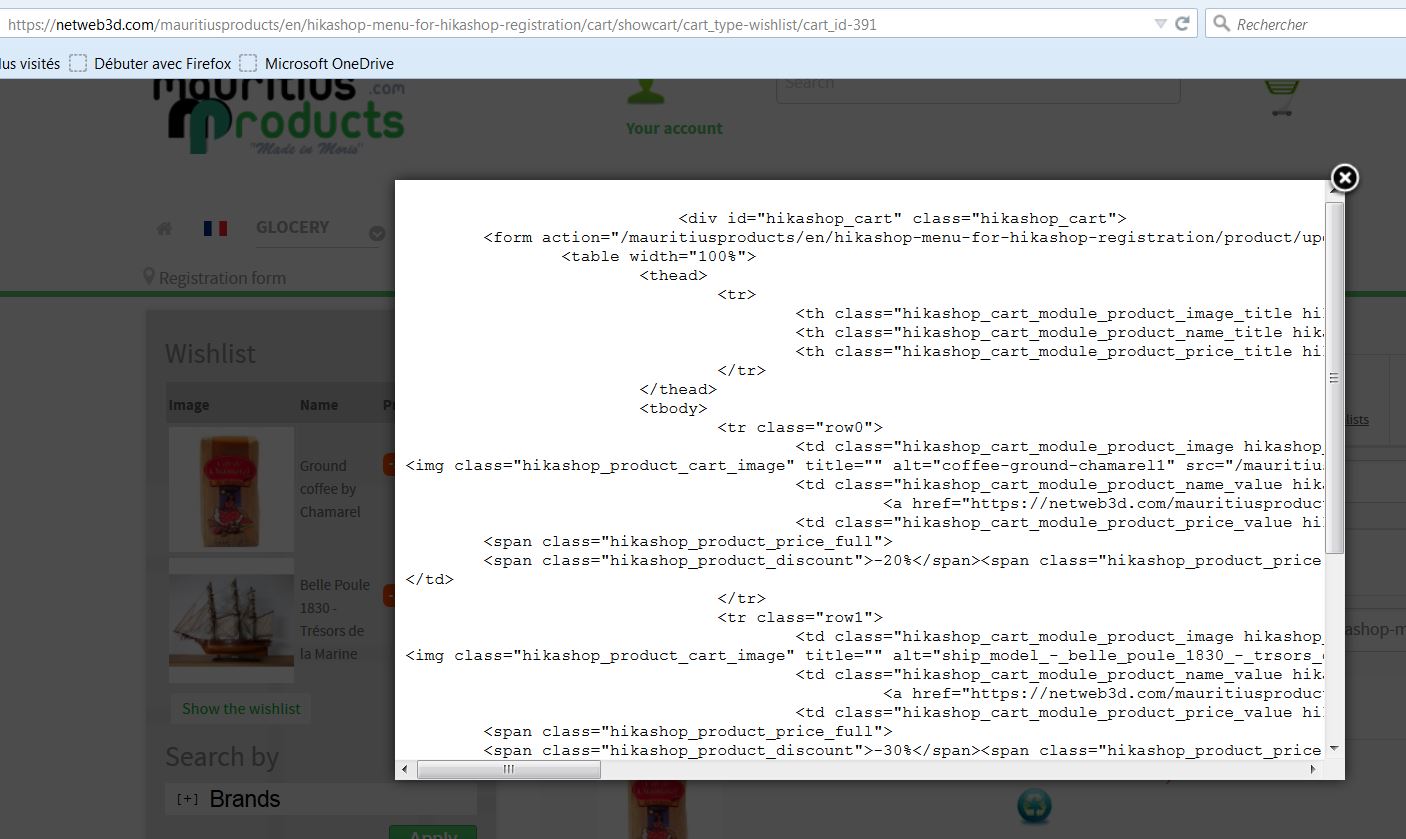Click the -30% discount span code line
Viewport: 1406px width, 839px height.
point(904,750)
